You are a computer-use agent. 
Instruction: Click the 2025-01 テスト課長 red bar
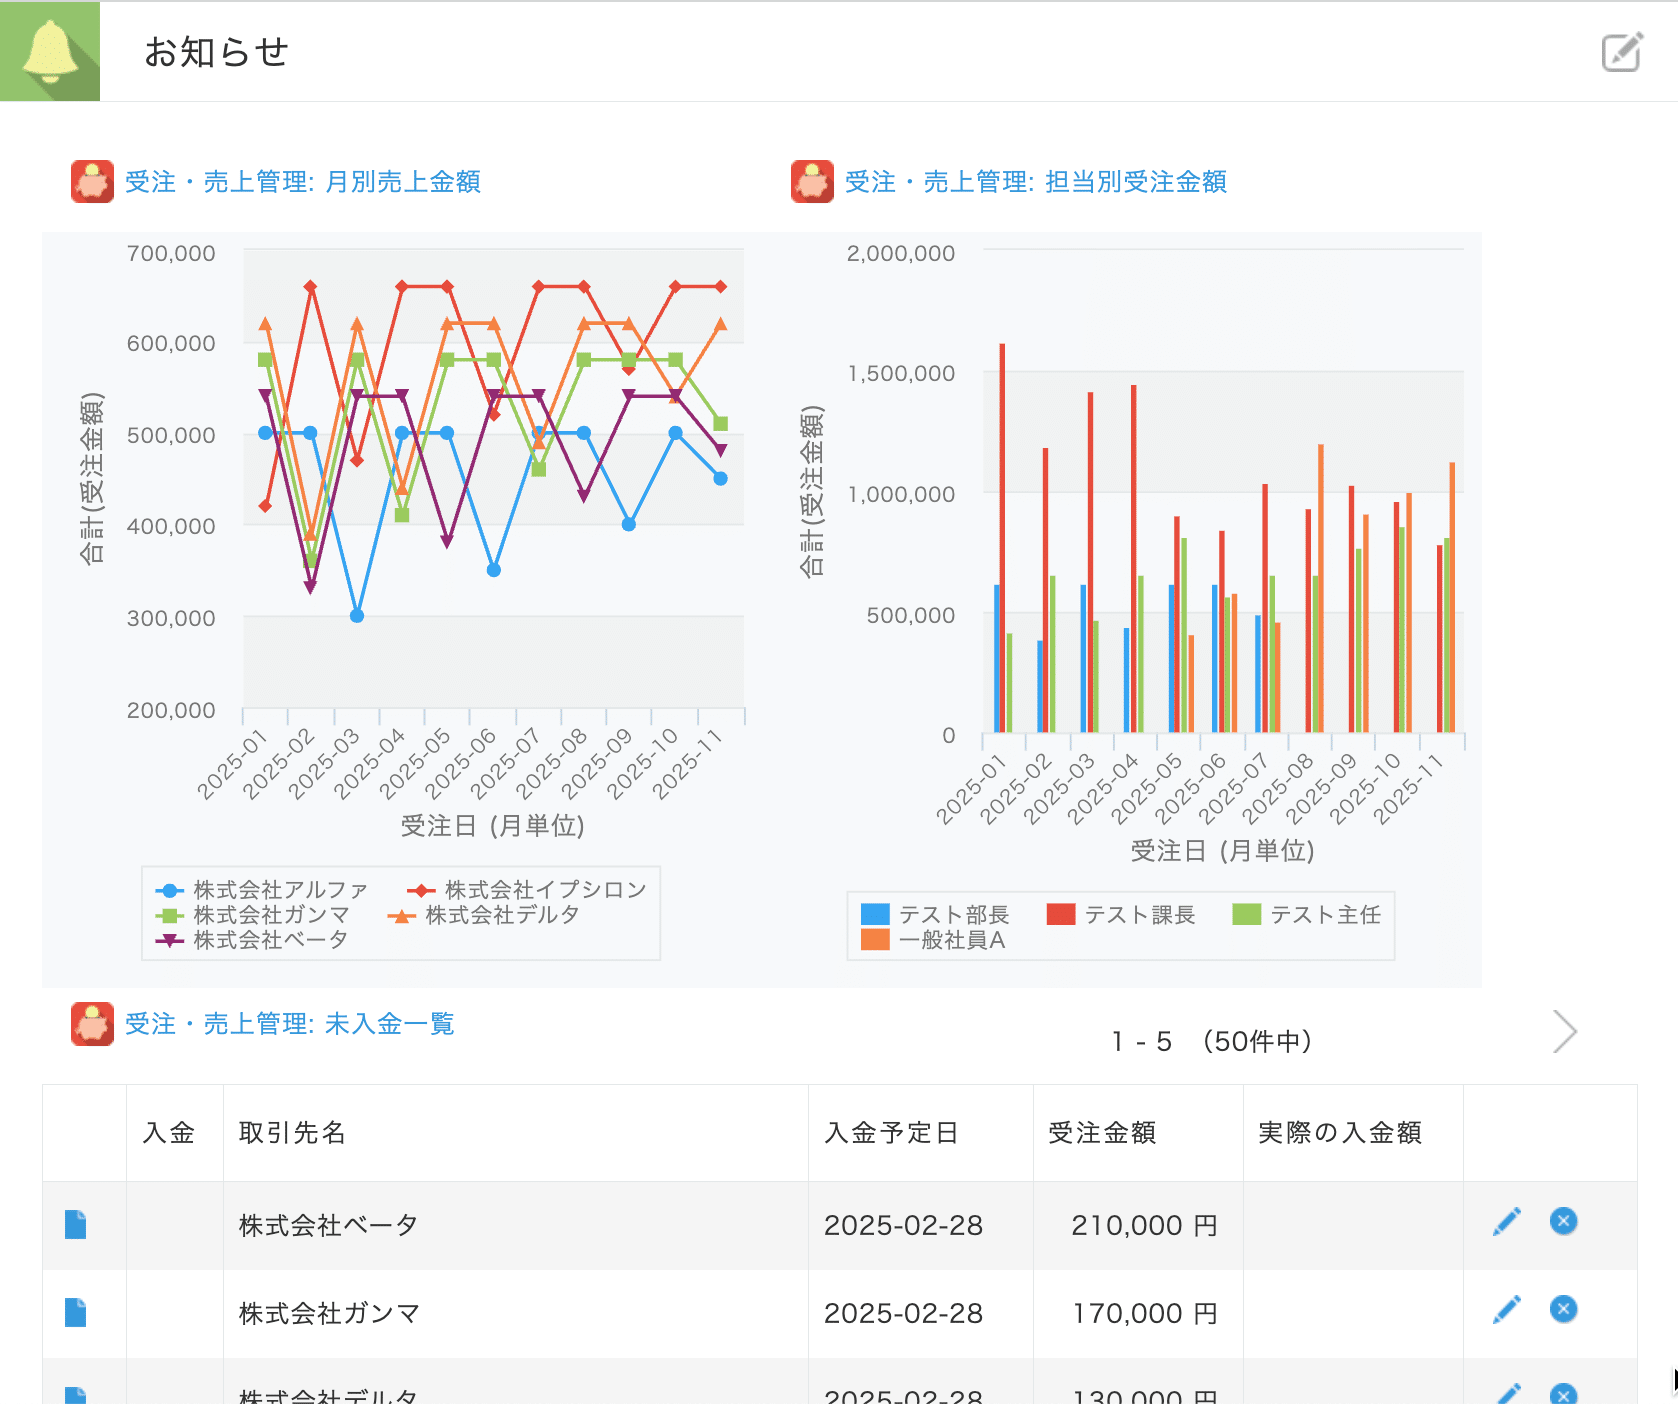(x=1002, y=538)
